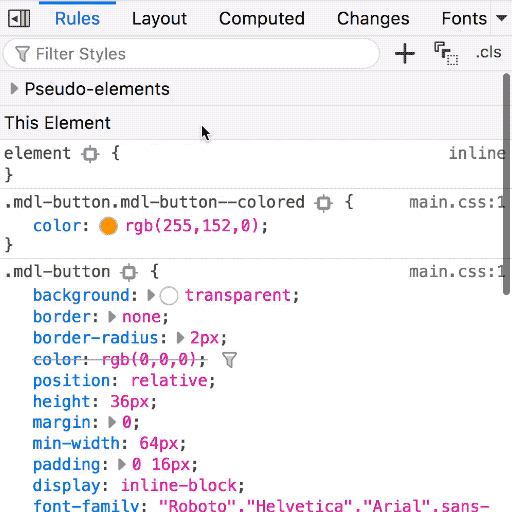Click filter funnel beside overridden color property
512x512 pixels.
coord(229,360)
